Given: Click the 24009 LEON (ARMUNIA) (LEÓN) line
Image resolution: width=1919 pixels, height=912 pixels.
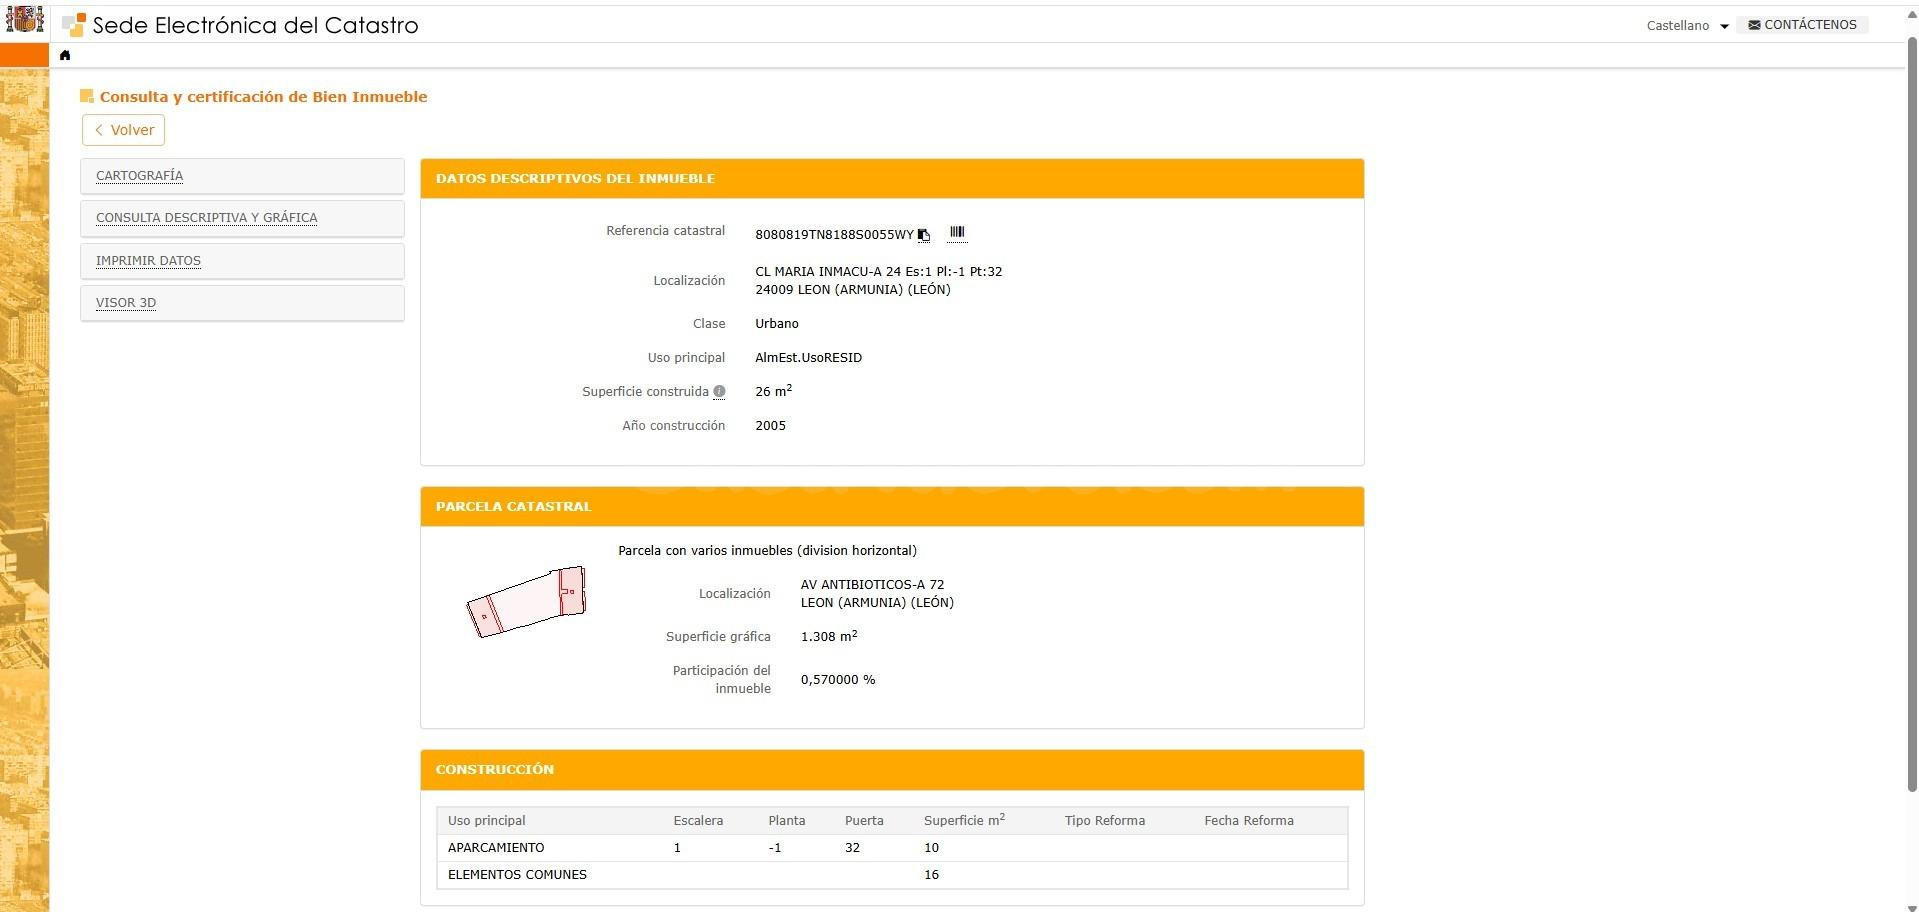Looking at the screenshot, I should click(x=853, y=290).
